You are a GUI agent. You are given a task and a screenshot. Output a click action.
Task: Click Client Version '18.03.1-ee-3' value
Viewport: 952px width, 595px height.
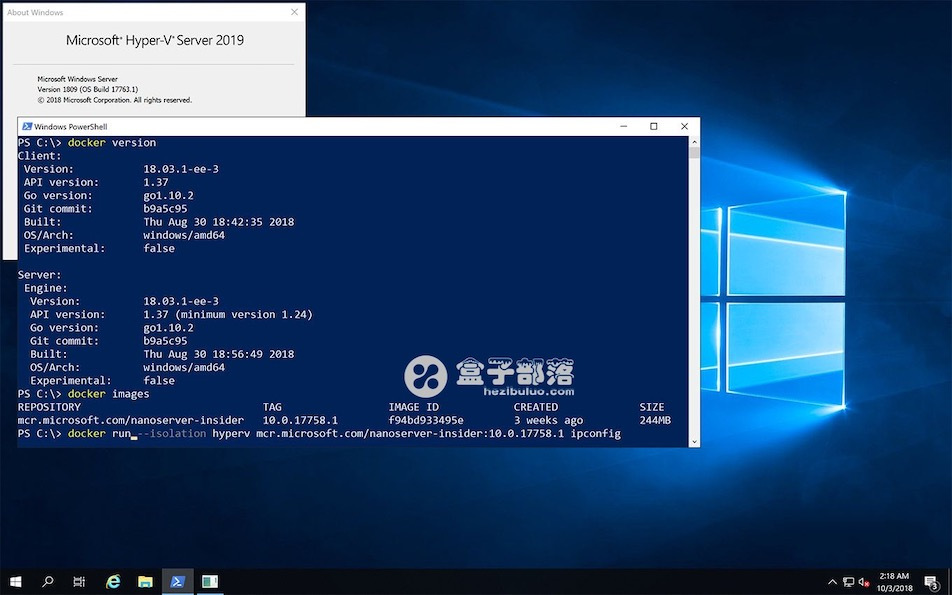(x=181, y=169)
